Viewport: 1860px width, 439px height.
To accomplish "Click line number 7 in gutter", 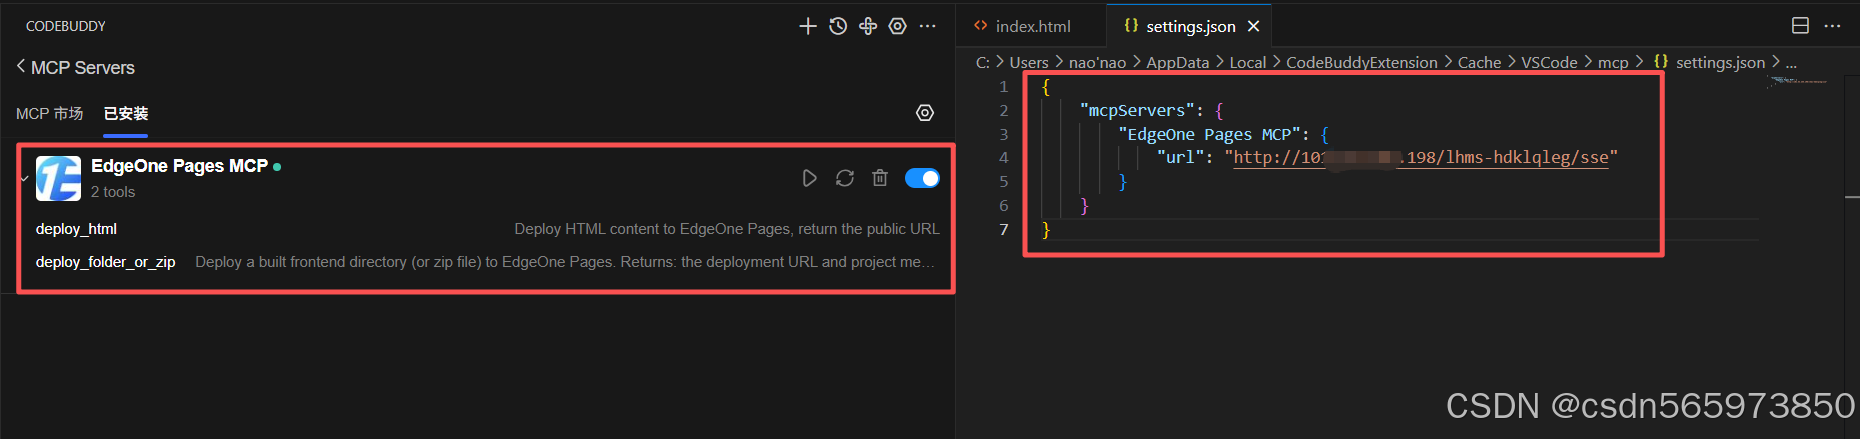I will (1004, 230).
